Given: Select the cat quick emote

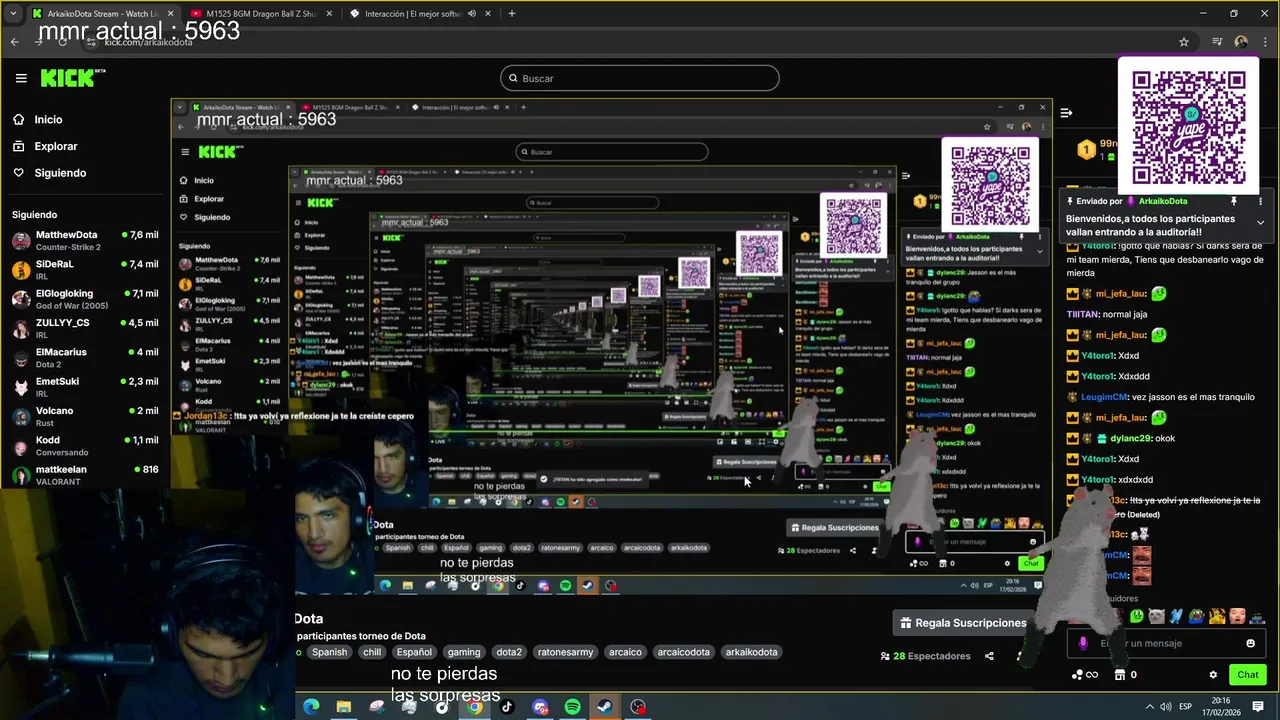Looking at the screenshot, I should (x=1157, y=616).
